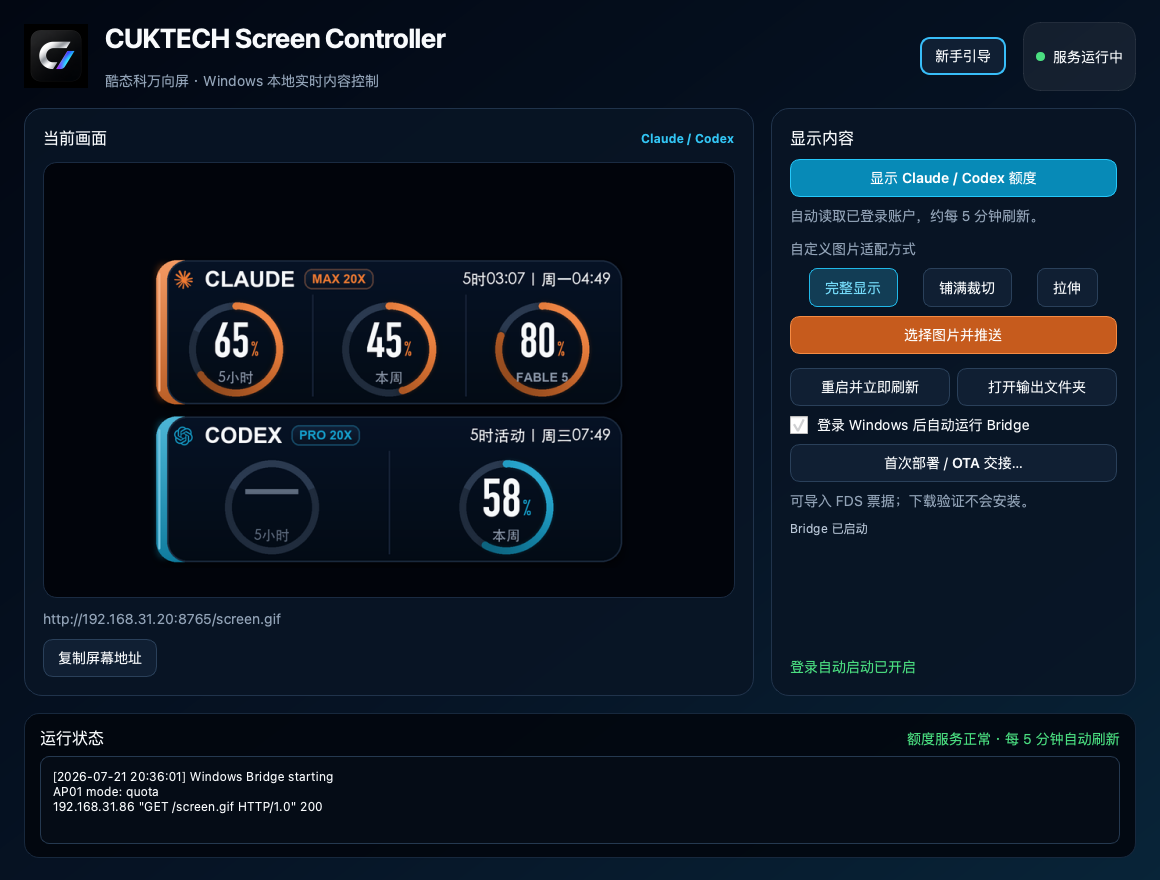Click the 自定义图片适配方式 label
The image size is (1160, 880).
pos(852,249)
